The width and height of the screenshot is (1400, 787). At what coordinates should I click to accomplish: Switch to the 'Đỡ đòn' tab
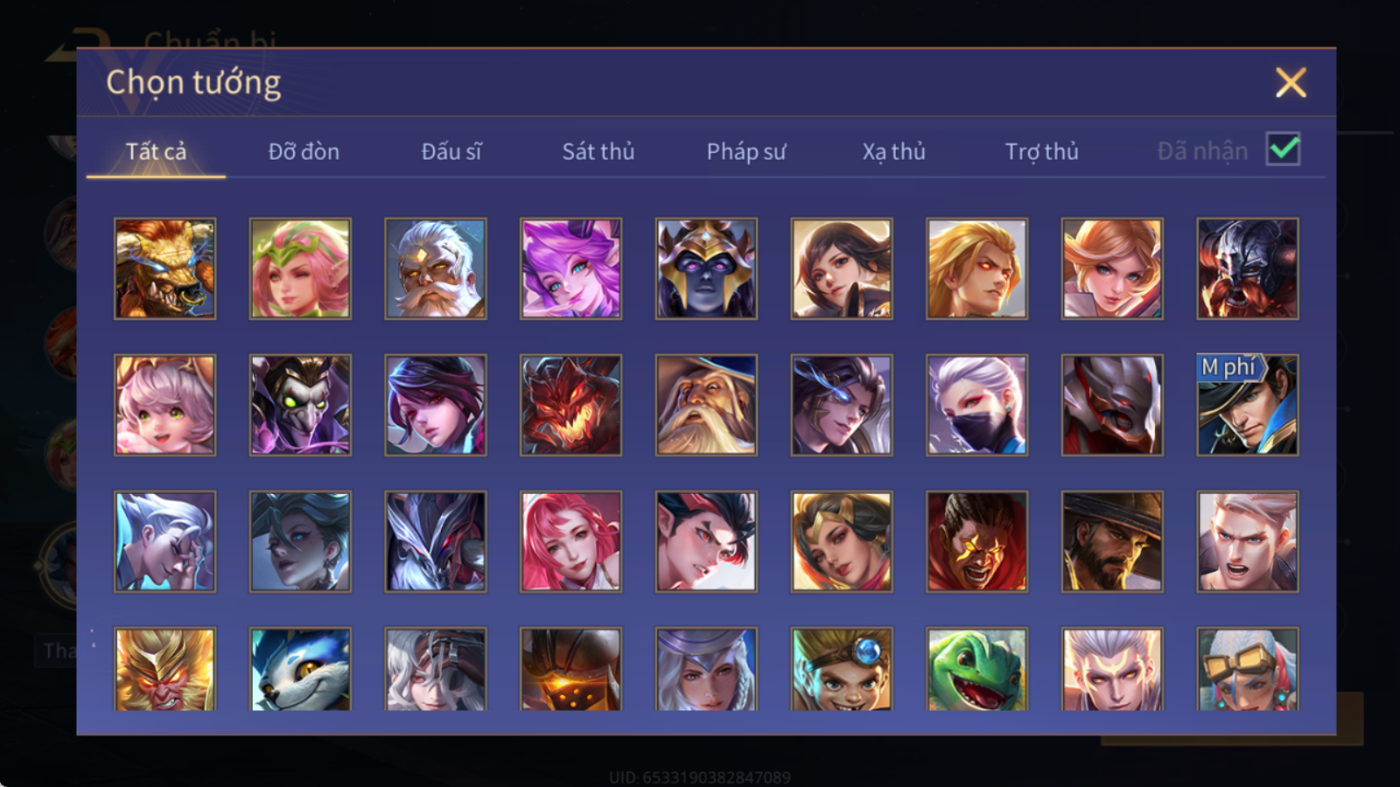tap(304, 152)
